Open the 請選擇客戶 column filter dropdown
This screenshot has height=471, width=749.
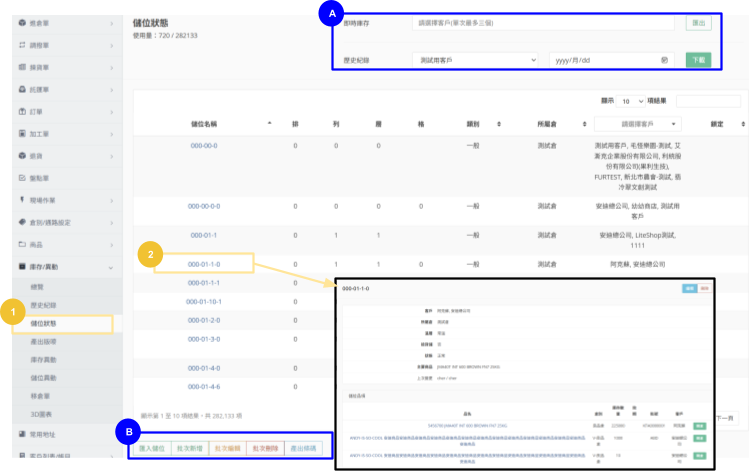coord(638,124)
